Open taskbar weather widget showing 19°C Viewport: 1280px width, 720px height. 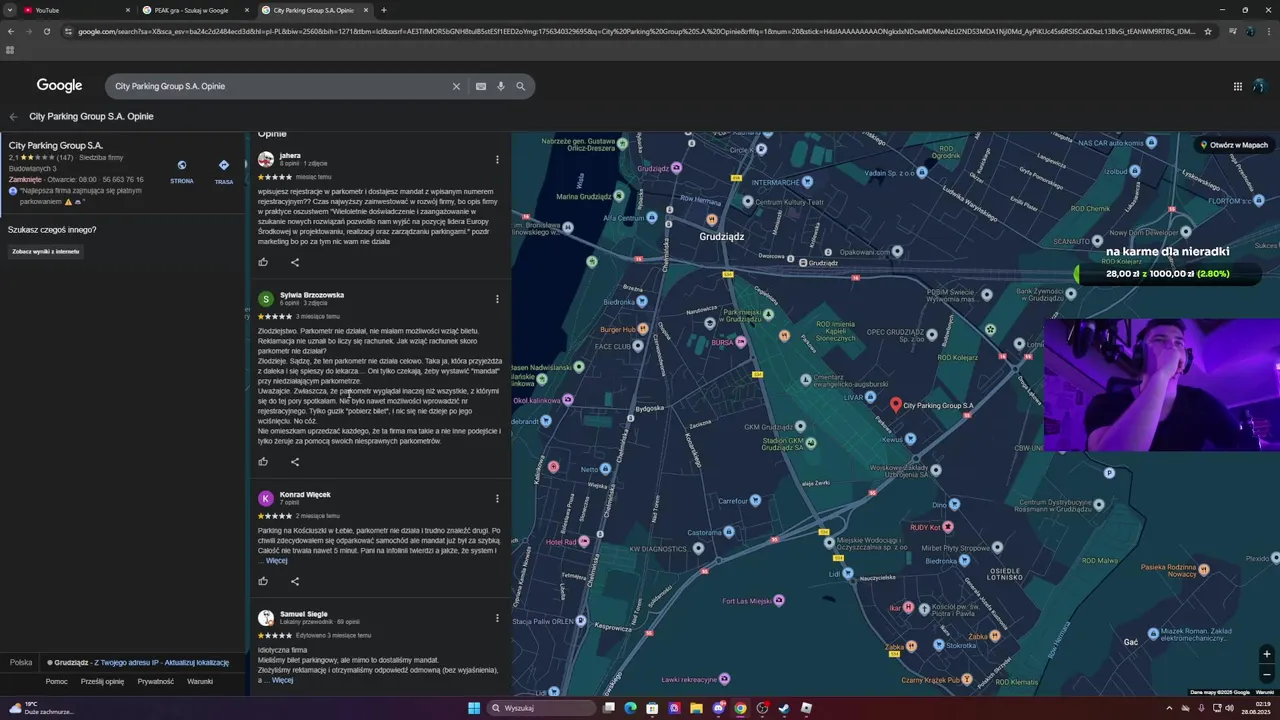(42, 708)
